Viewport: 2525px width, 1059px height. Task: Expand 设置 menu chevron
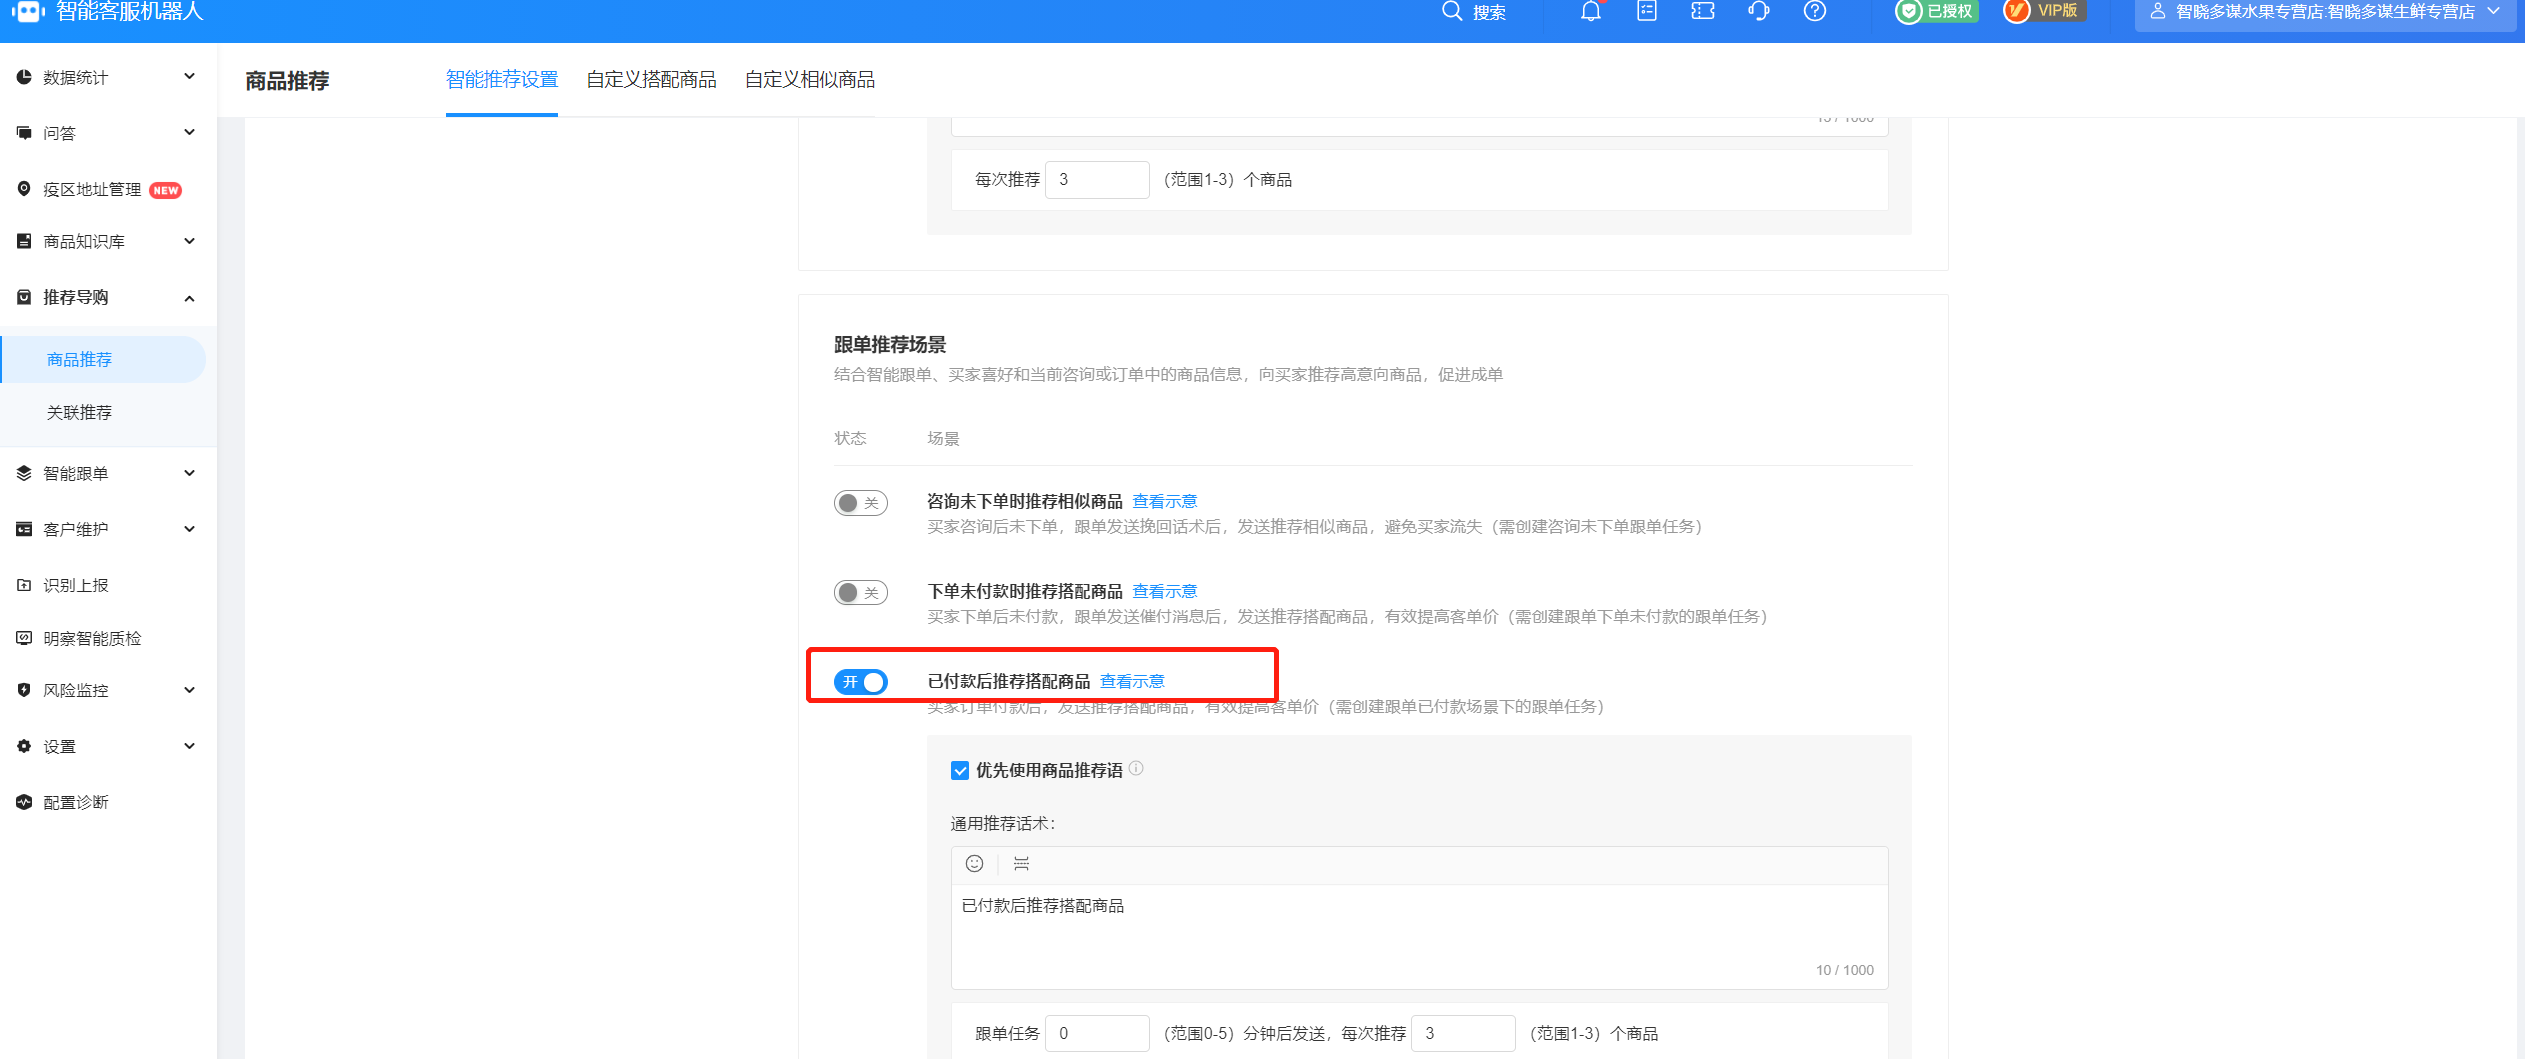tap(189, 746)
